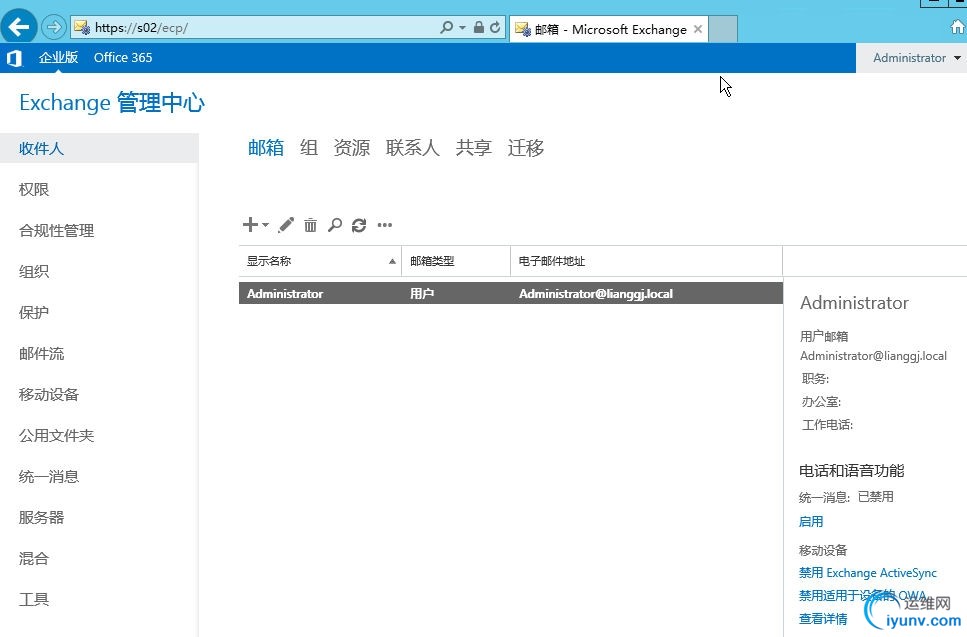Click the browser home icon
This screenshot has height=637, width=967.
point(958,27)
